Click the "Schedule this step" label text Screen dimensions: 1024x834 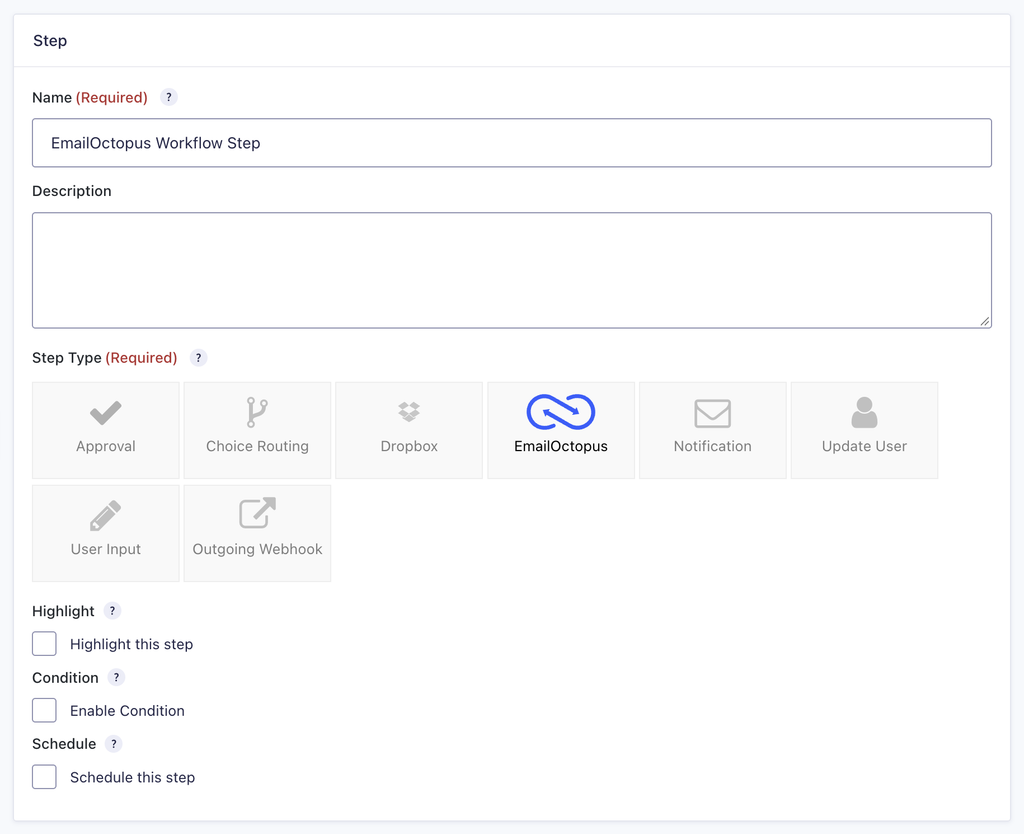click(133, 778)
